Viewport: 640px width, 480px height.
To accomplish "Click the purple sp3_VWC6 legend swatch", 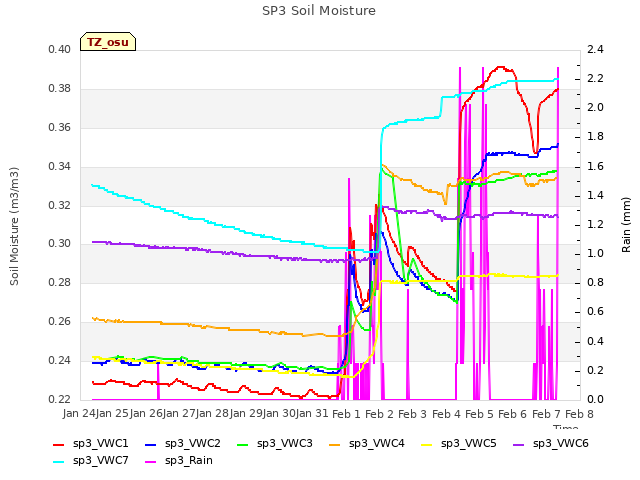I will click(x=518, y=445).
